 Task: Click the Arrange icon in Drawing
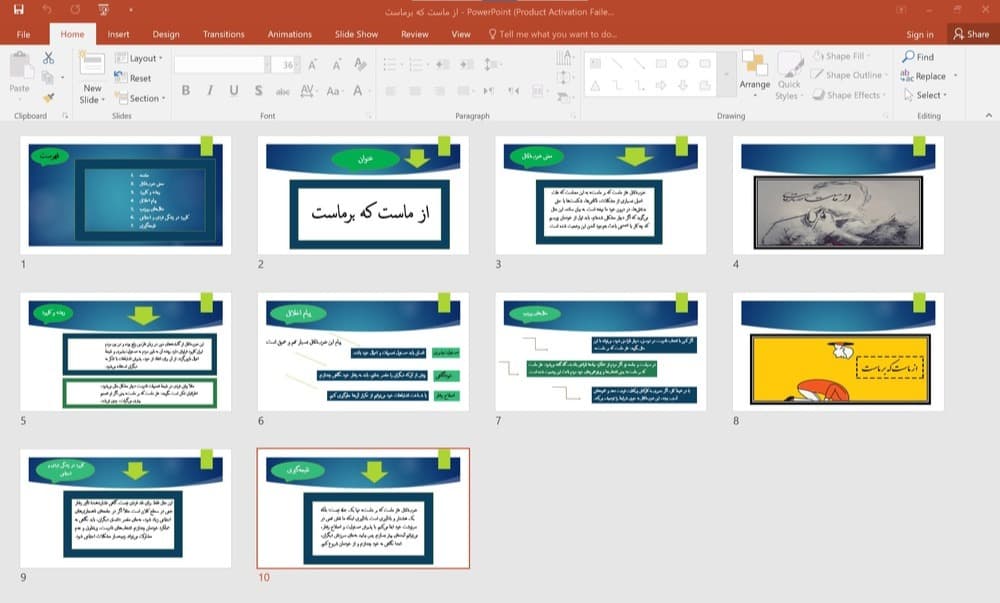(754, 64)
